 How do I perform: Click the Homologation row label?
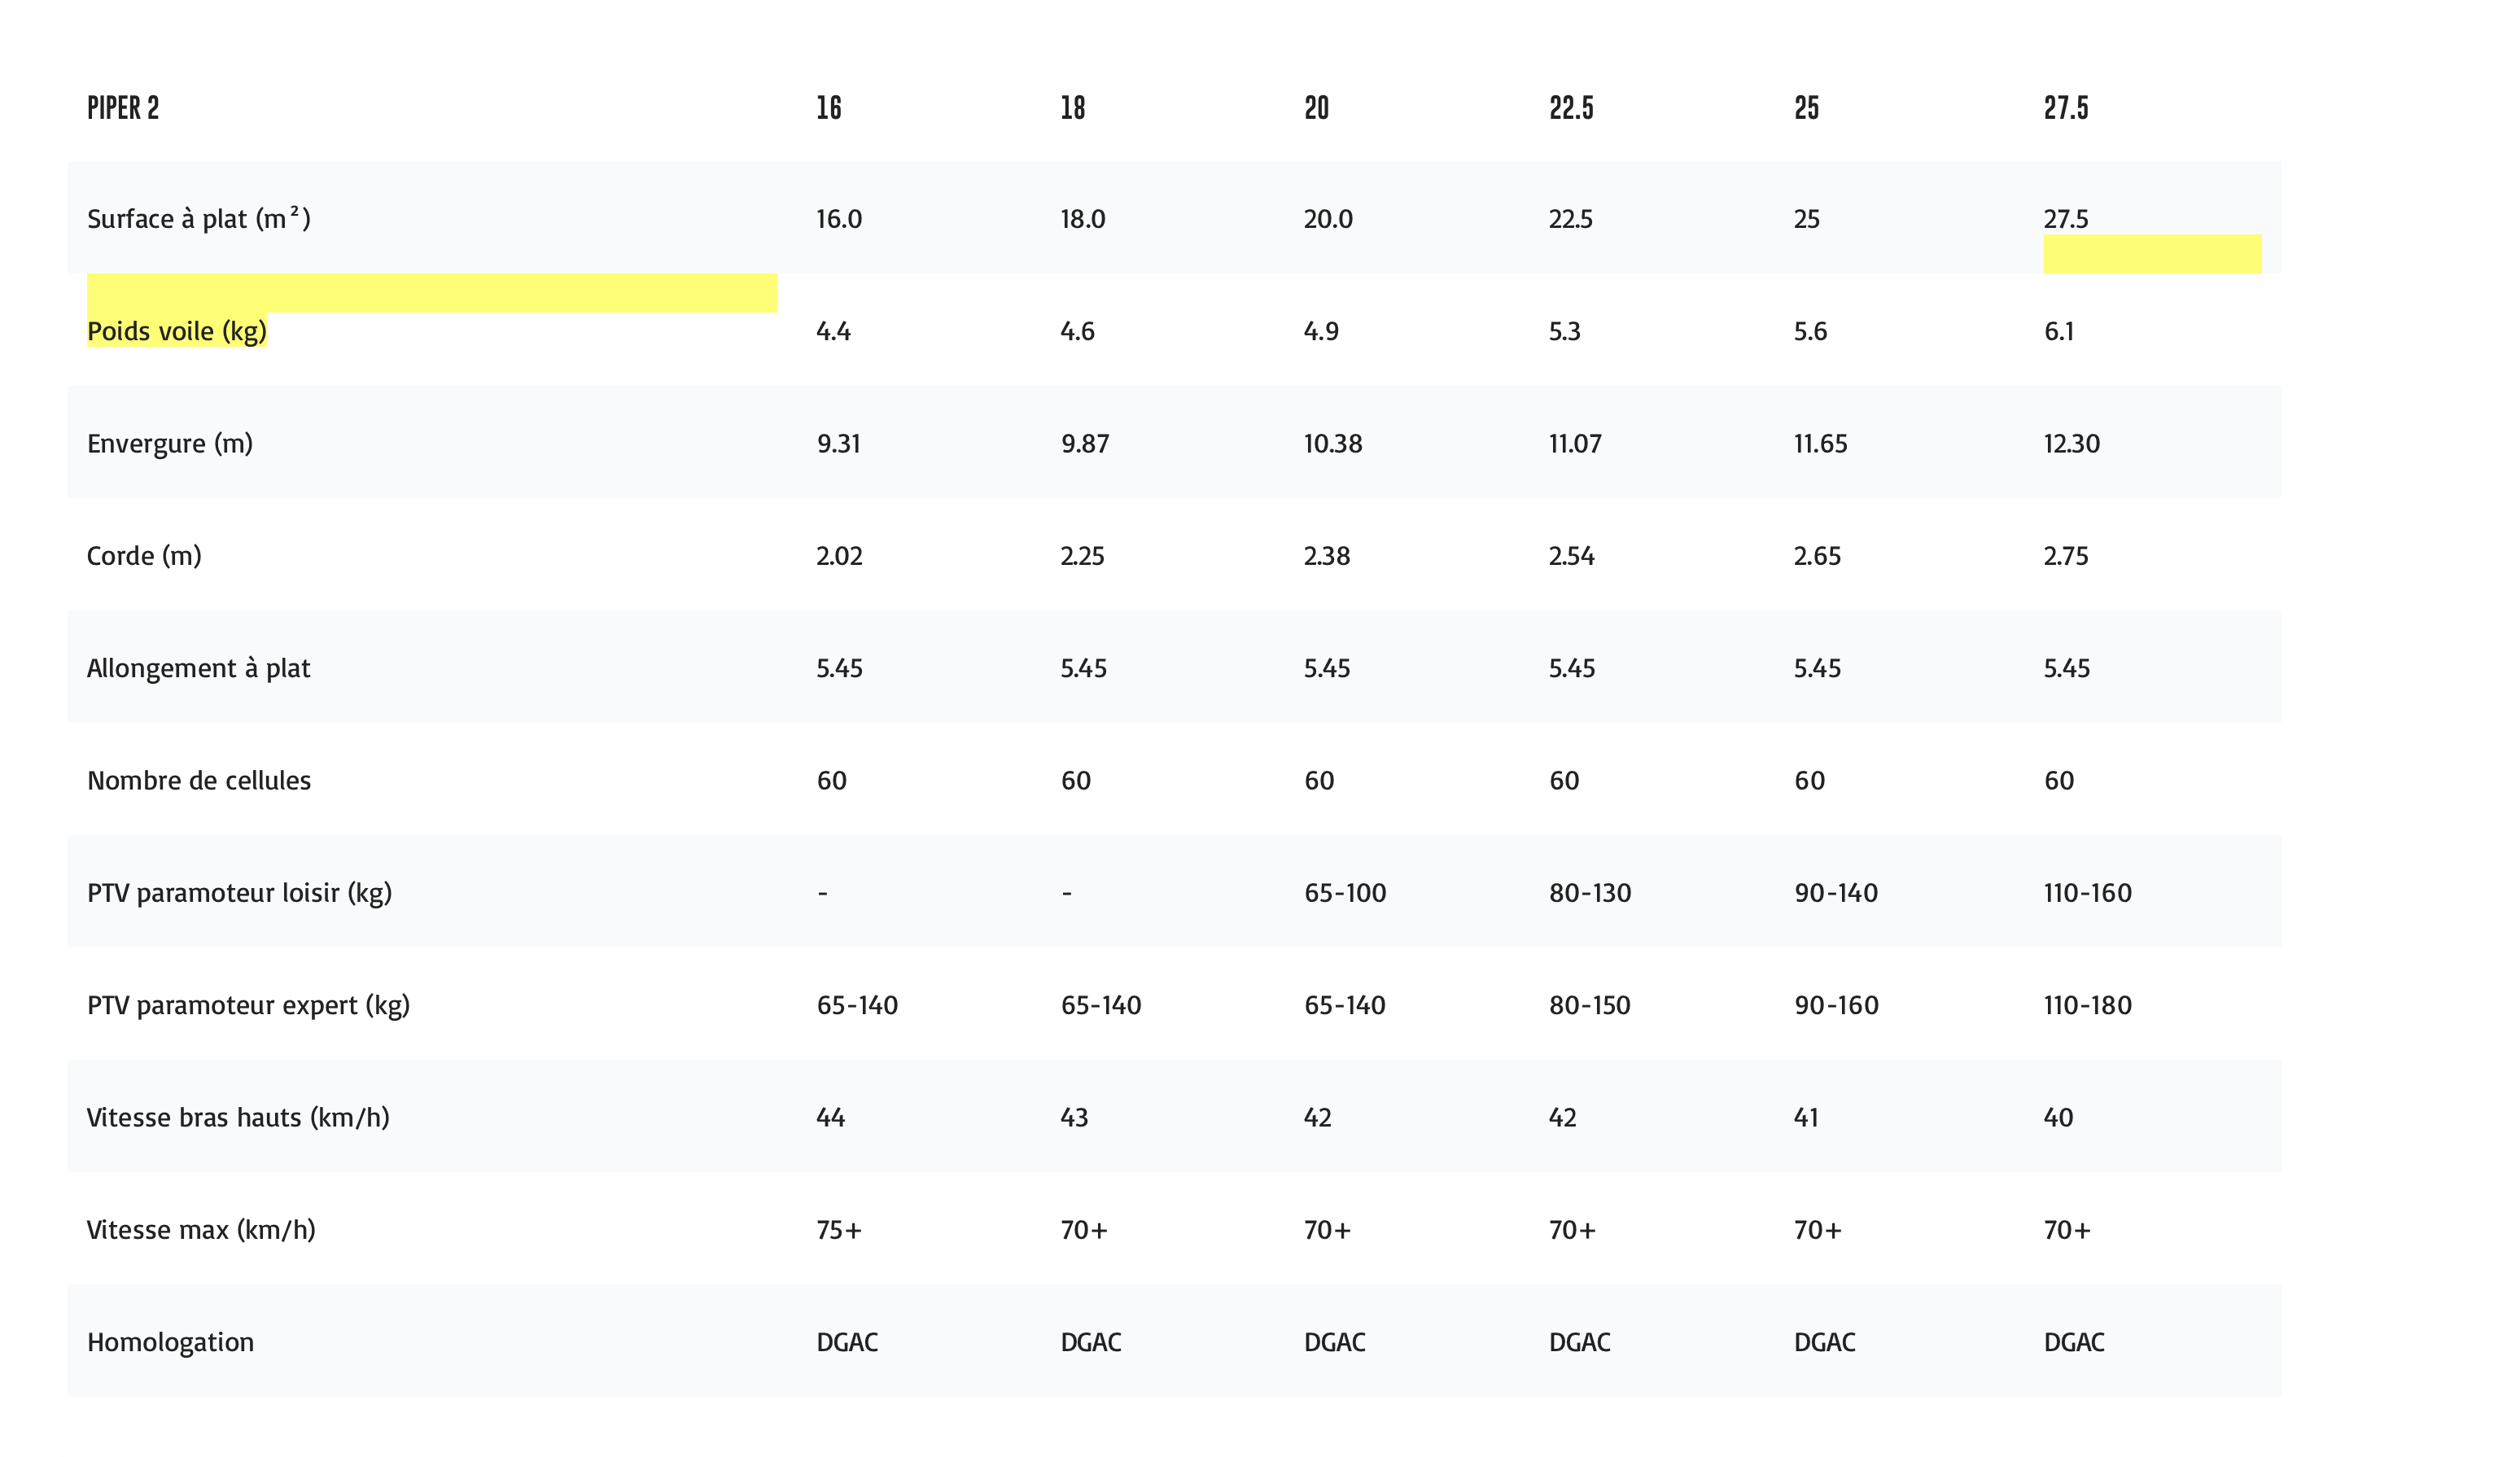(170, 1342)
